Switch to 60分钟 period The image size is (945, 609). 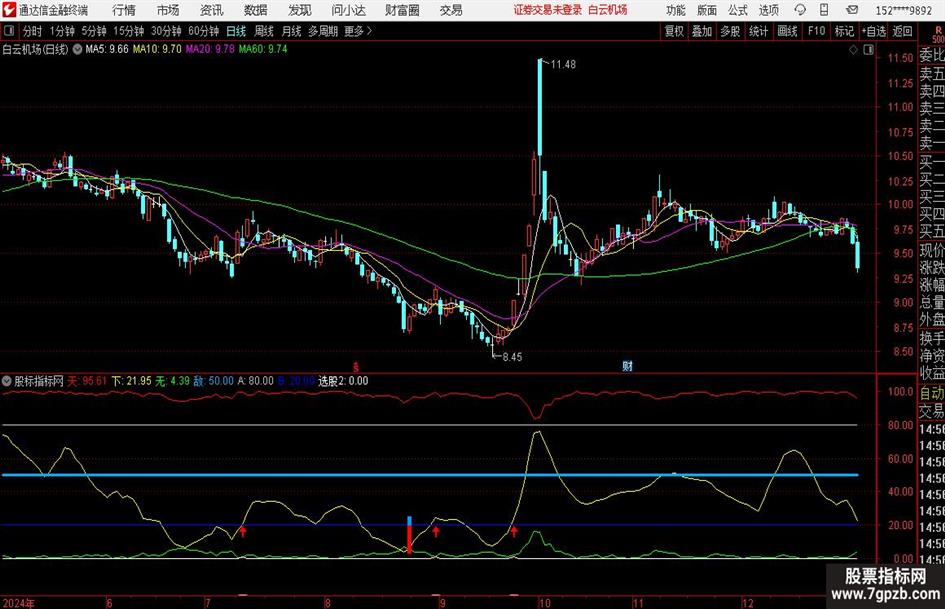204,31
